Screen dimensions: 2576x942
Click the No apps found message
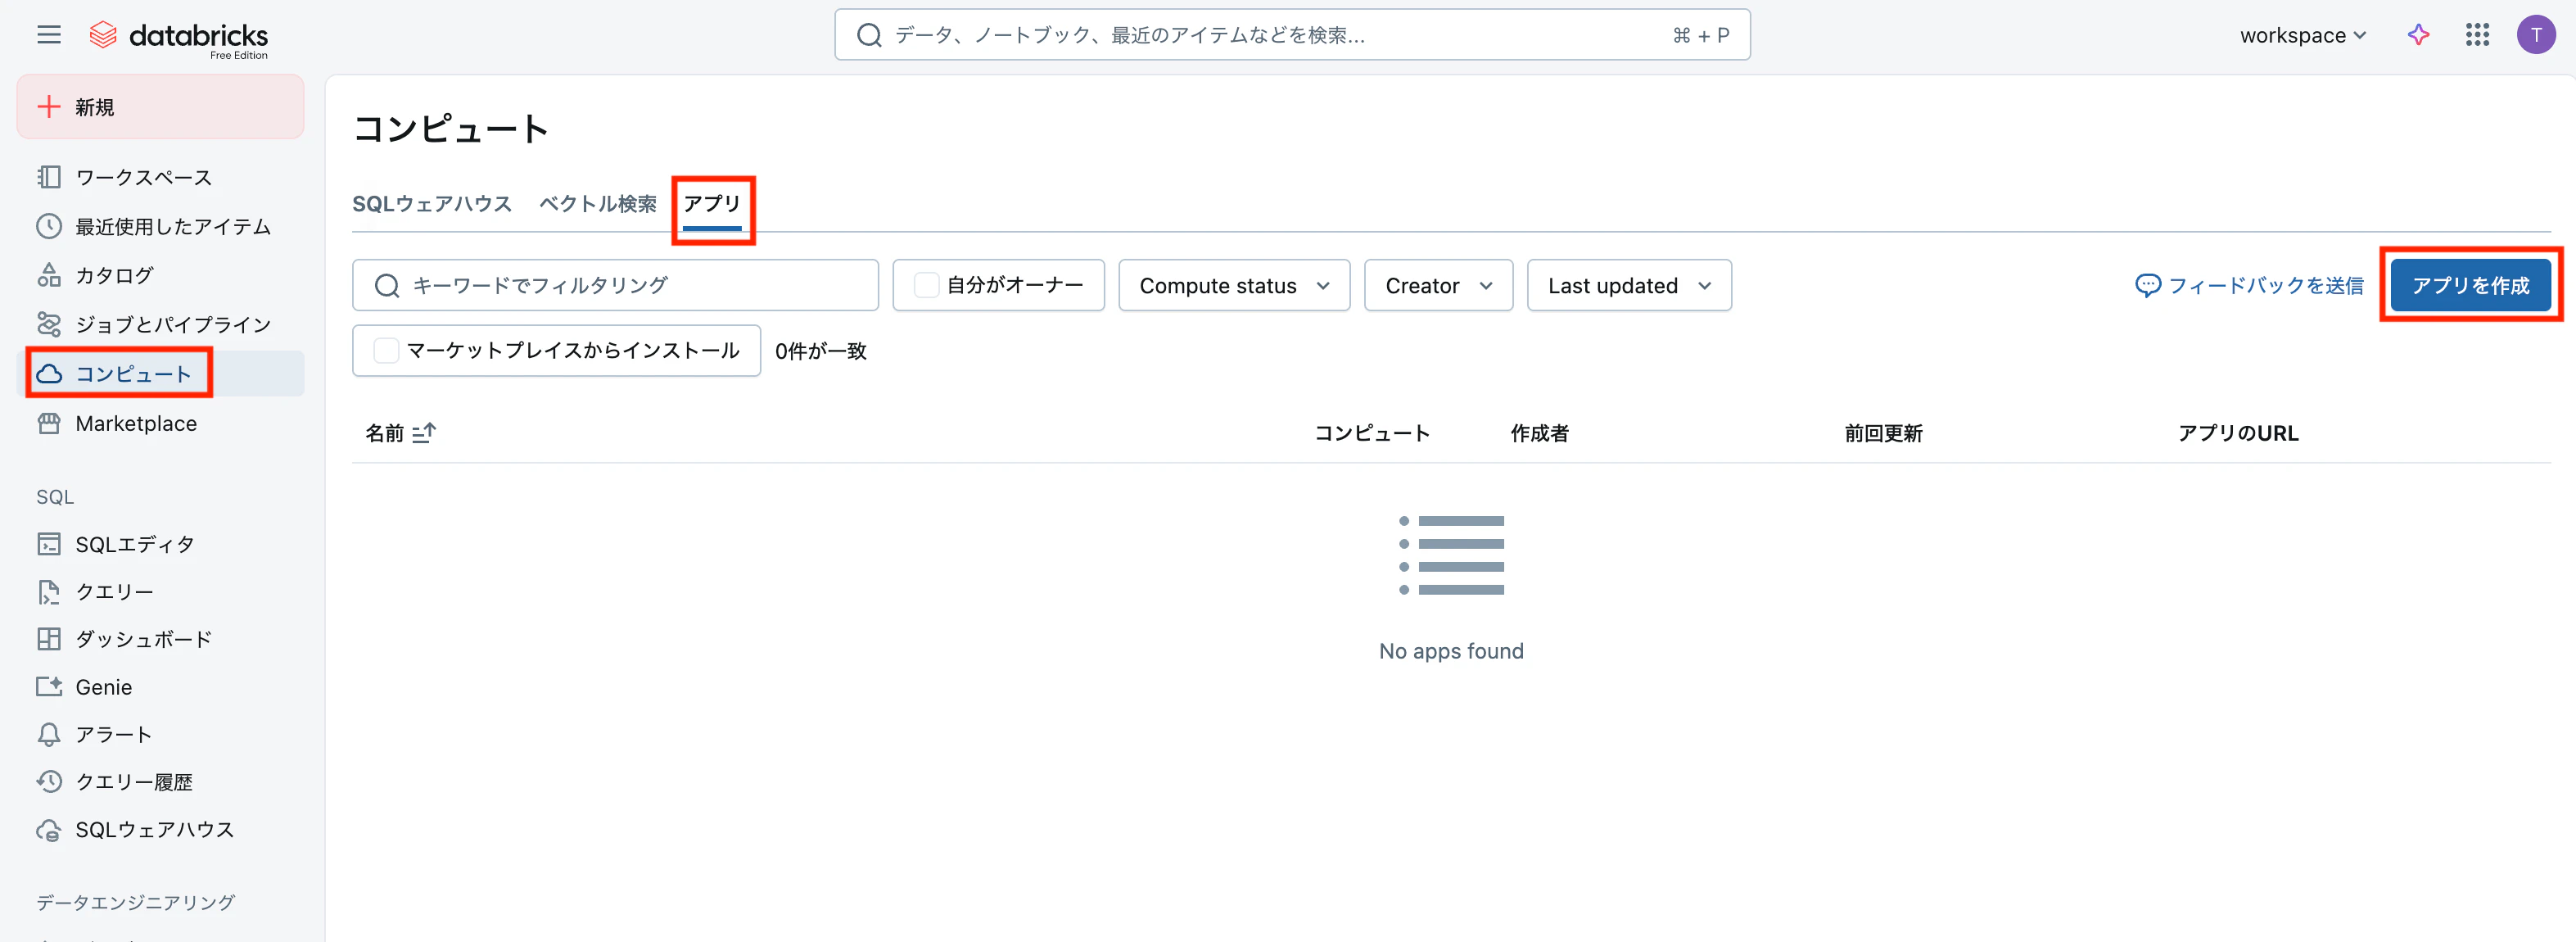click(1451, 651)
